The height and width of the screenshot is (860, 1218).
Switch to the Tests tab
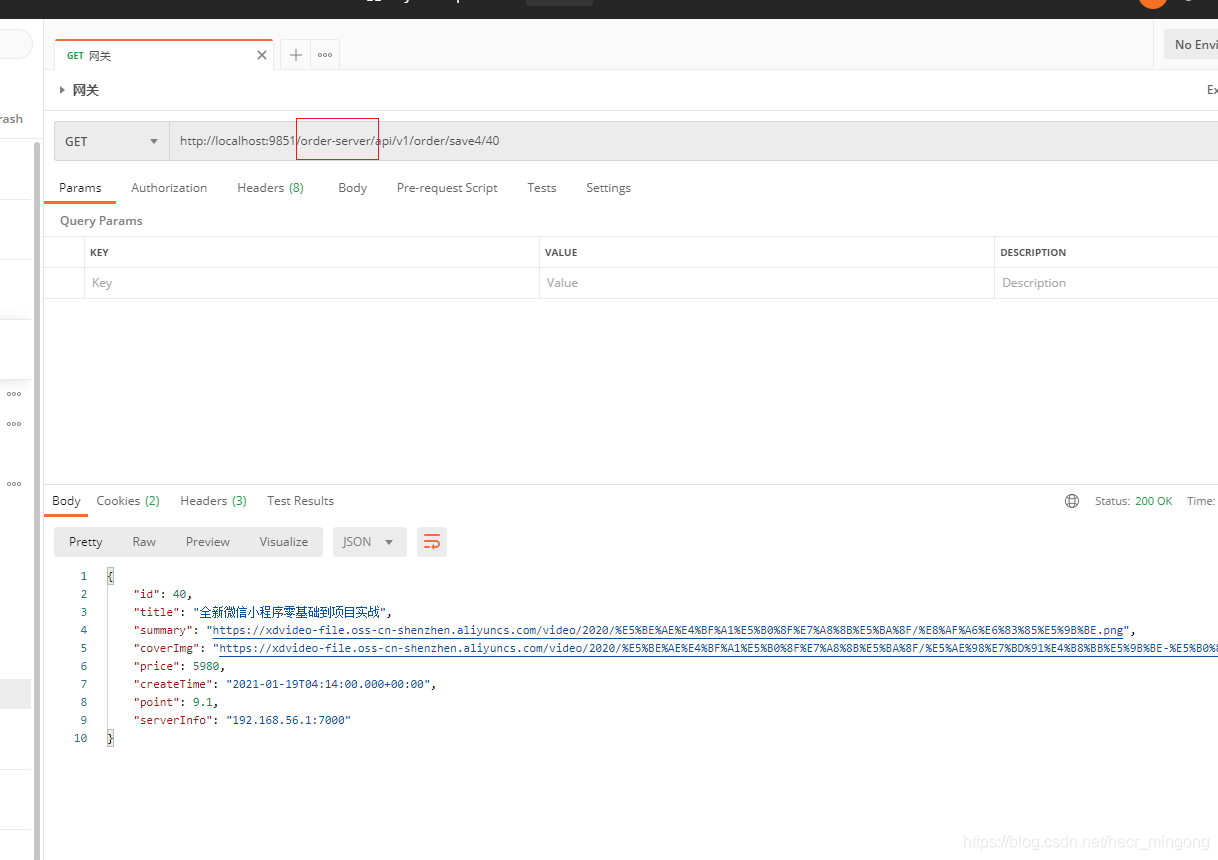click(x=542, y=188)
